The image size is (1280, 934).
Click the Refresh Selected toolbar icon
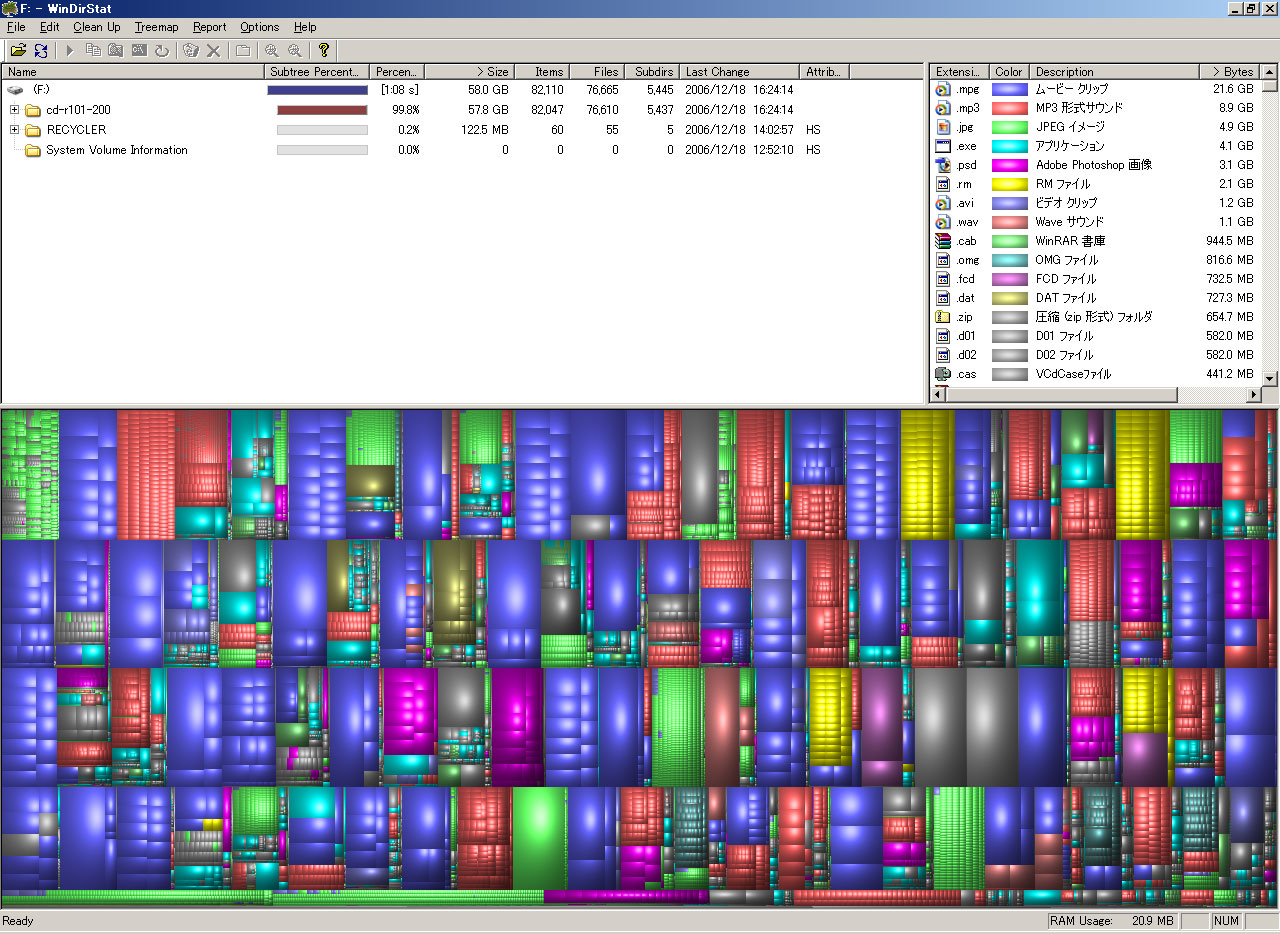[x=162, y=50]
